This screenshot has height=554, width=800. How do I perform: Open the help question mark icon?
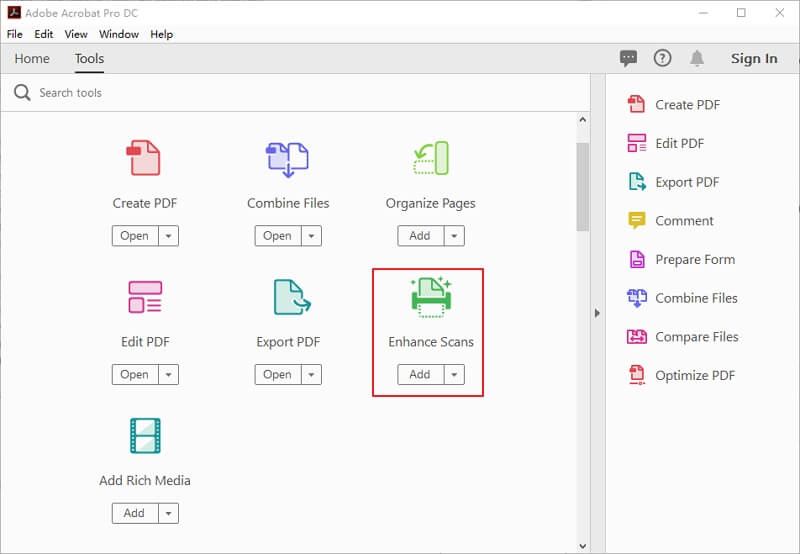662,58
